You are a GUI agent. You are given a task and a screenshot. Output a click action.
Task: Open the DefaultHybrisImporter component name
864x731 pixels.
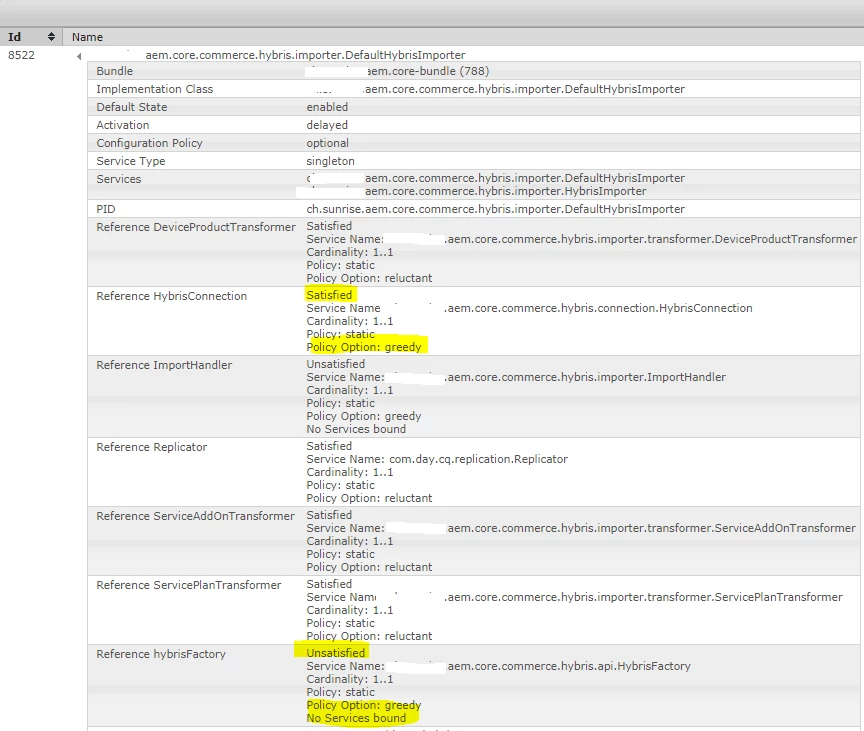click(x=305, y=55)
